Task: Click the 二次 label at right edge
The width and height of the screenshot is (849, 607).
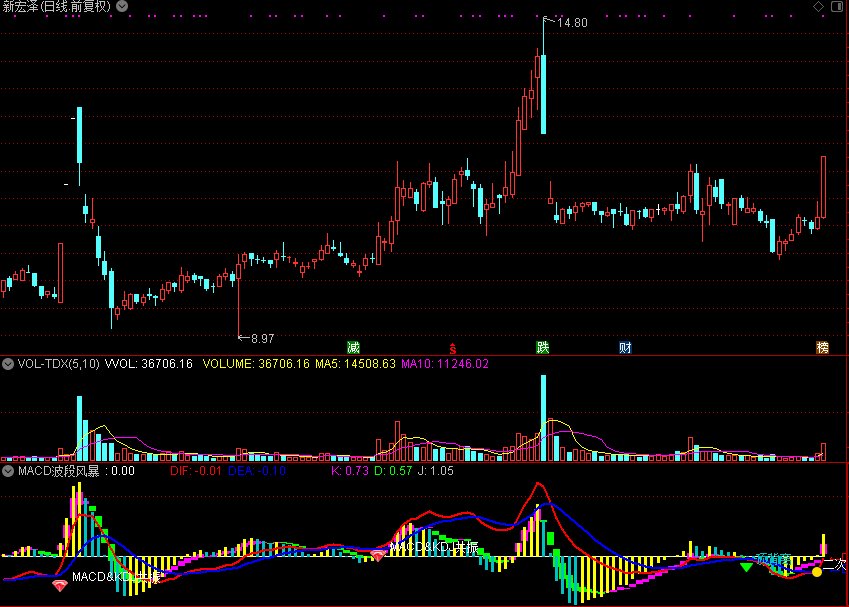Action: click(x=834, y=564)
